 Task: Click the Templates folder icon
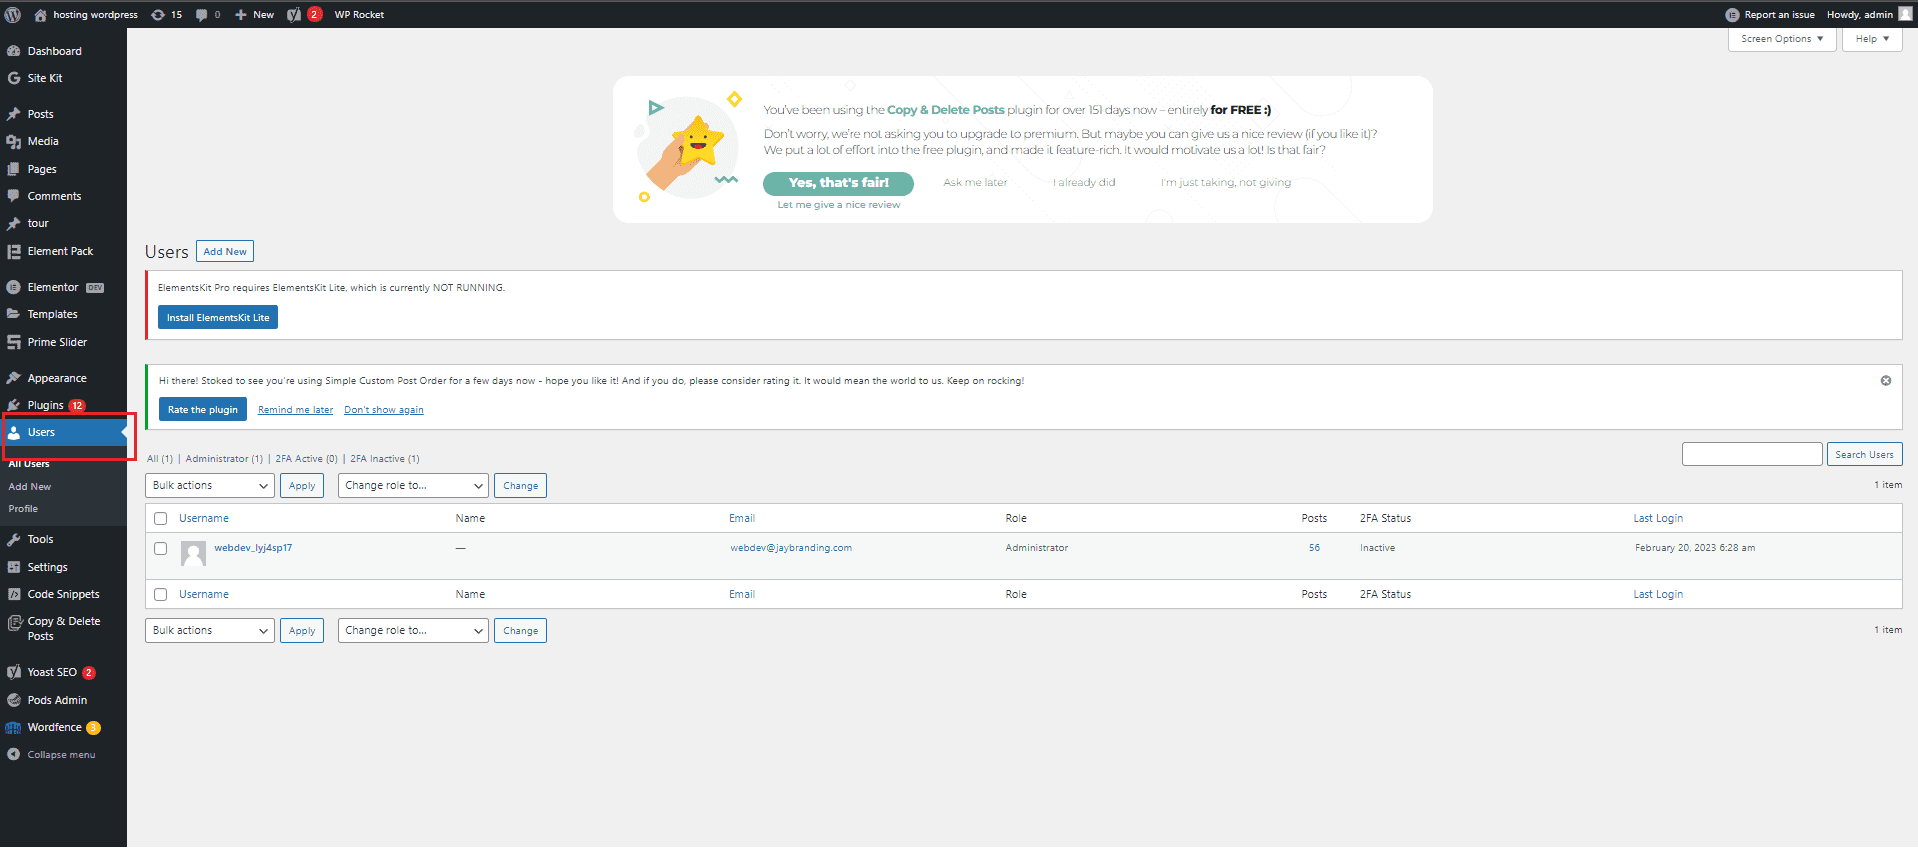(x=14, y=314)
